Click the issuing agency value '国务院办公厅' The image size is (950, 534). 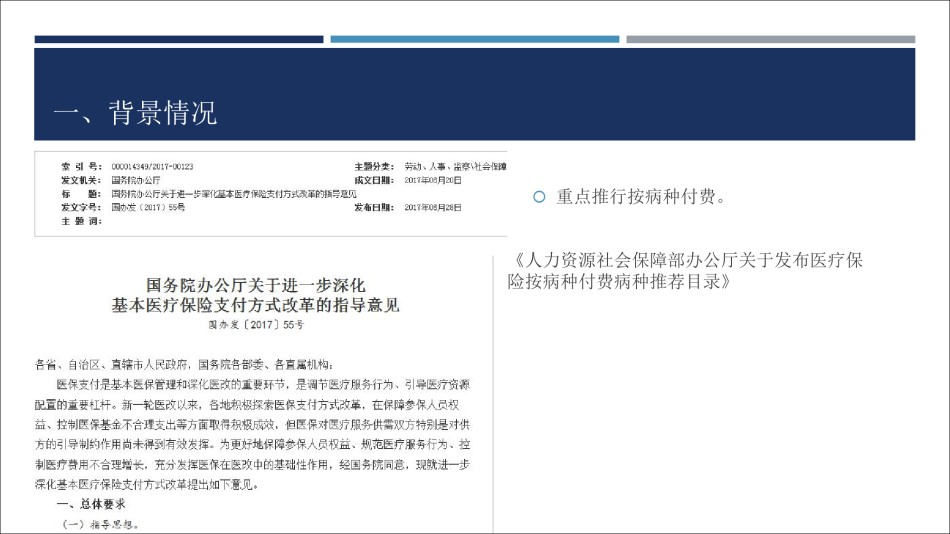(136, 180)
